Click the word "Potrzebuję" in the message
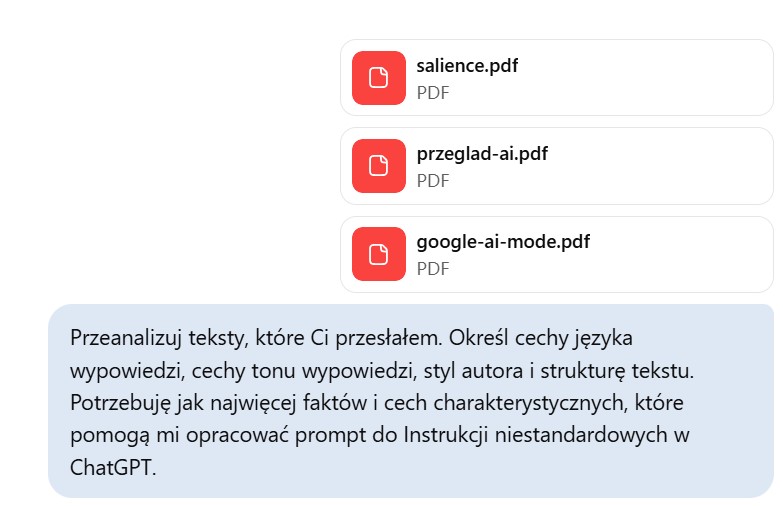This screenshot has width=783, height=506. [115, 403]
